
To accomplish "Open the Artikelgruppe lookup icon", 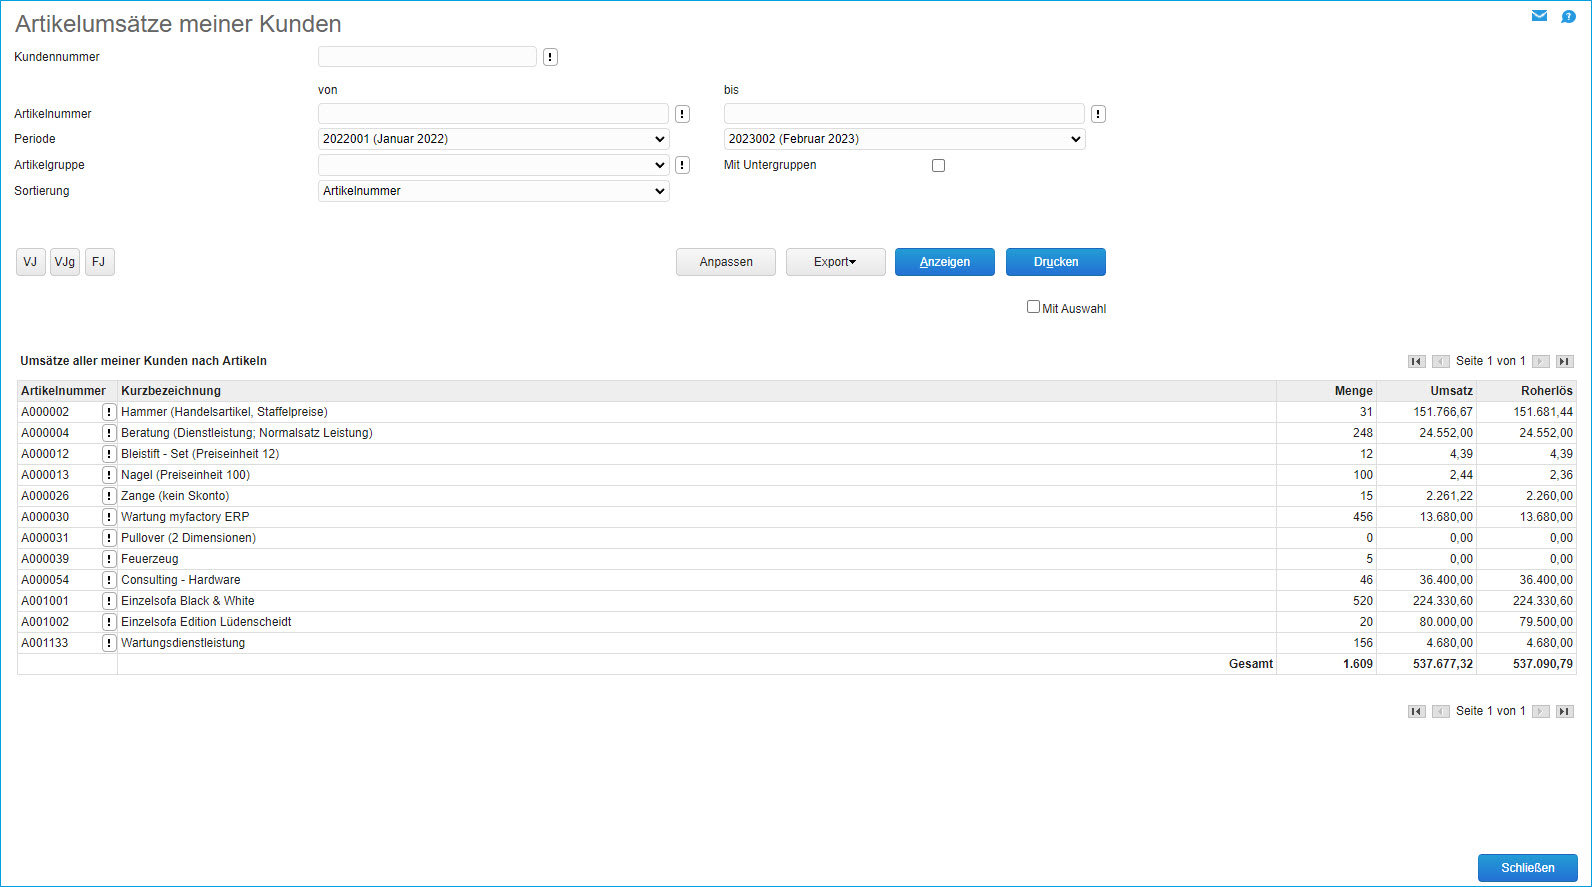I will [682, 165].
